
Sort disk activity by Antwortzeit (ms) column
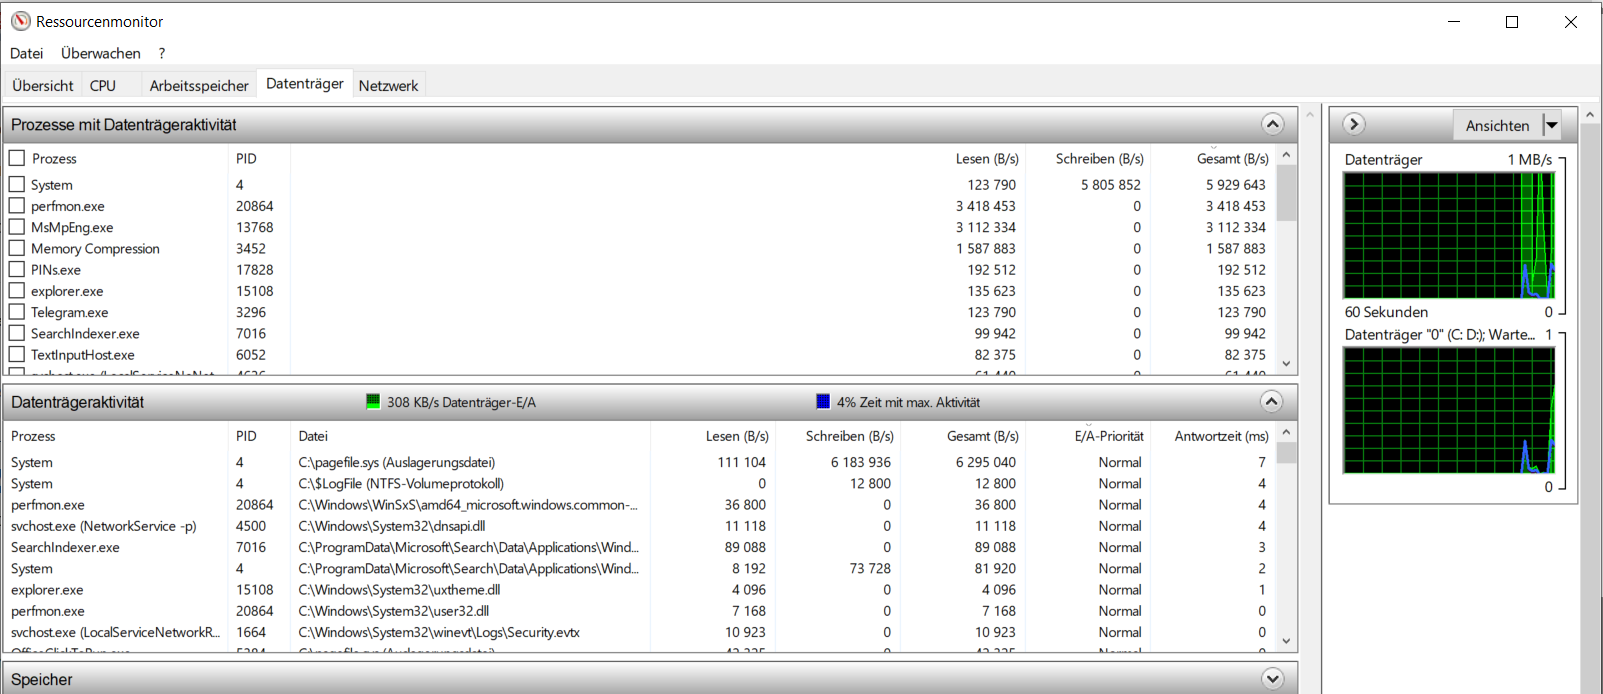tap(1221, 436)
